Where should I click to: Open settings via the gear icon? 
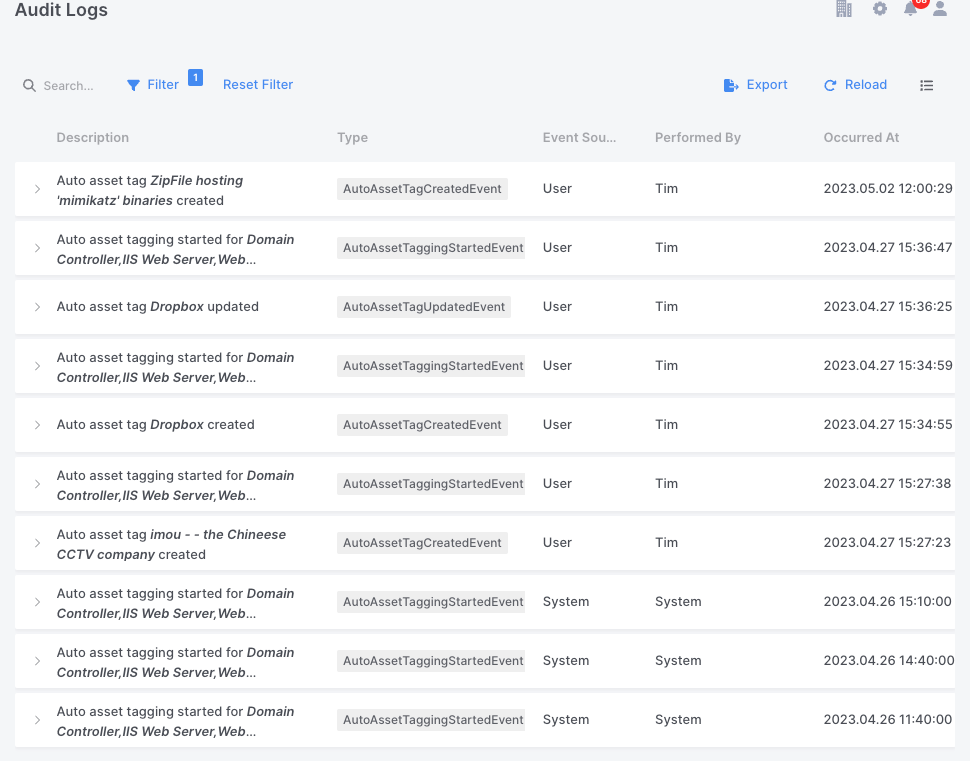pyautogui.click(x=880, y=9)
